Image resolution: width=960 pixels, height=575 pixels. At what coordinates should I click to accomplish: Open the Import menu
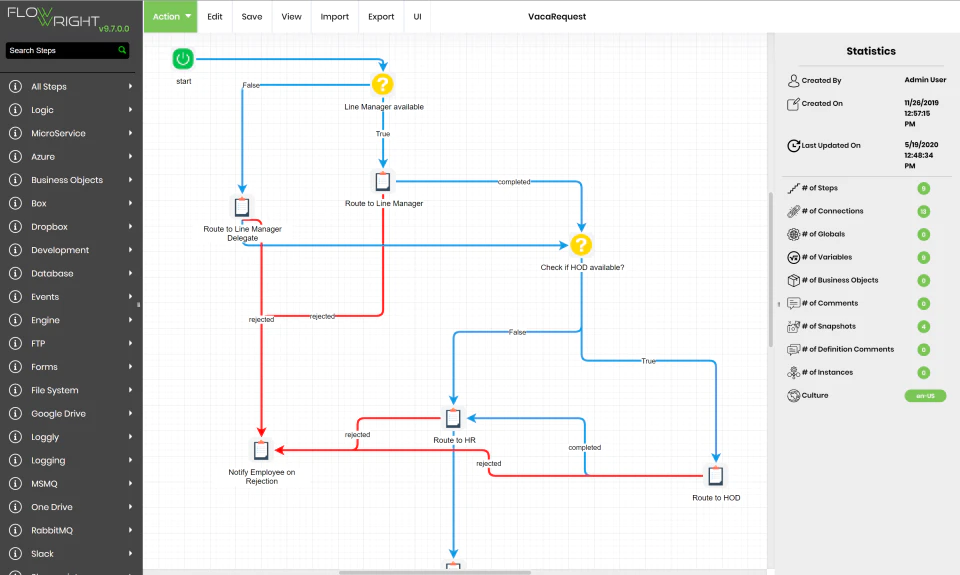(x=334, y=17)
